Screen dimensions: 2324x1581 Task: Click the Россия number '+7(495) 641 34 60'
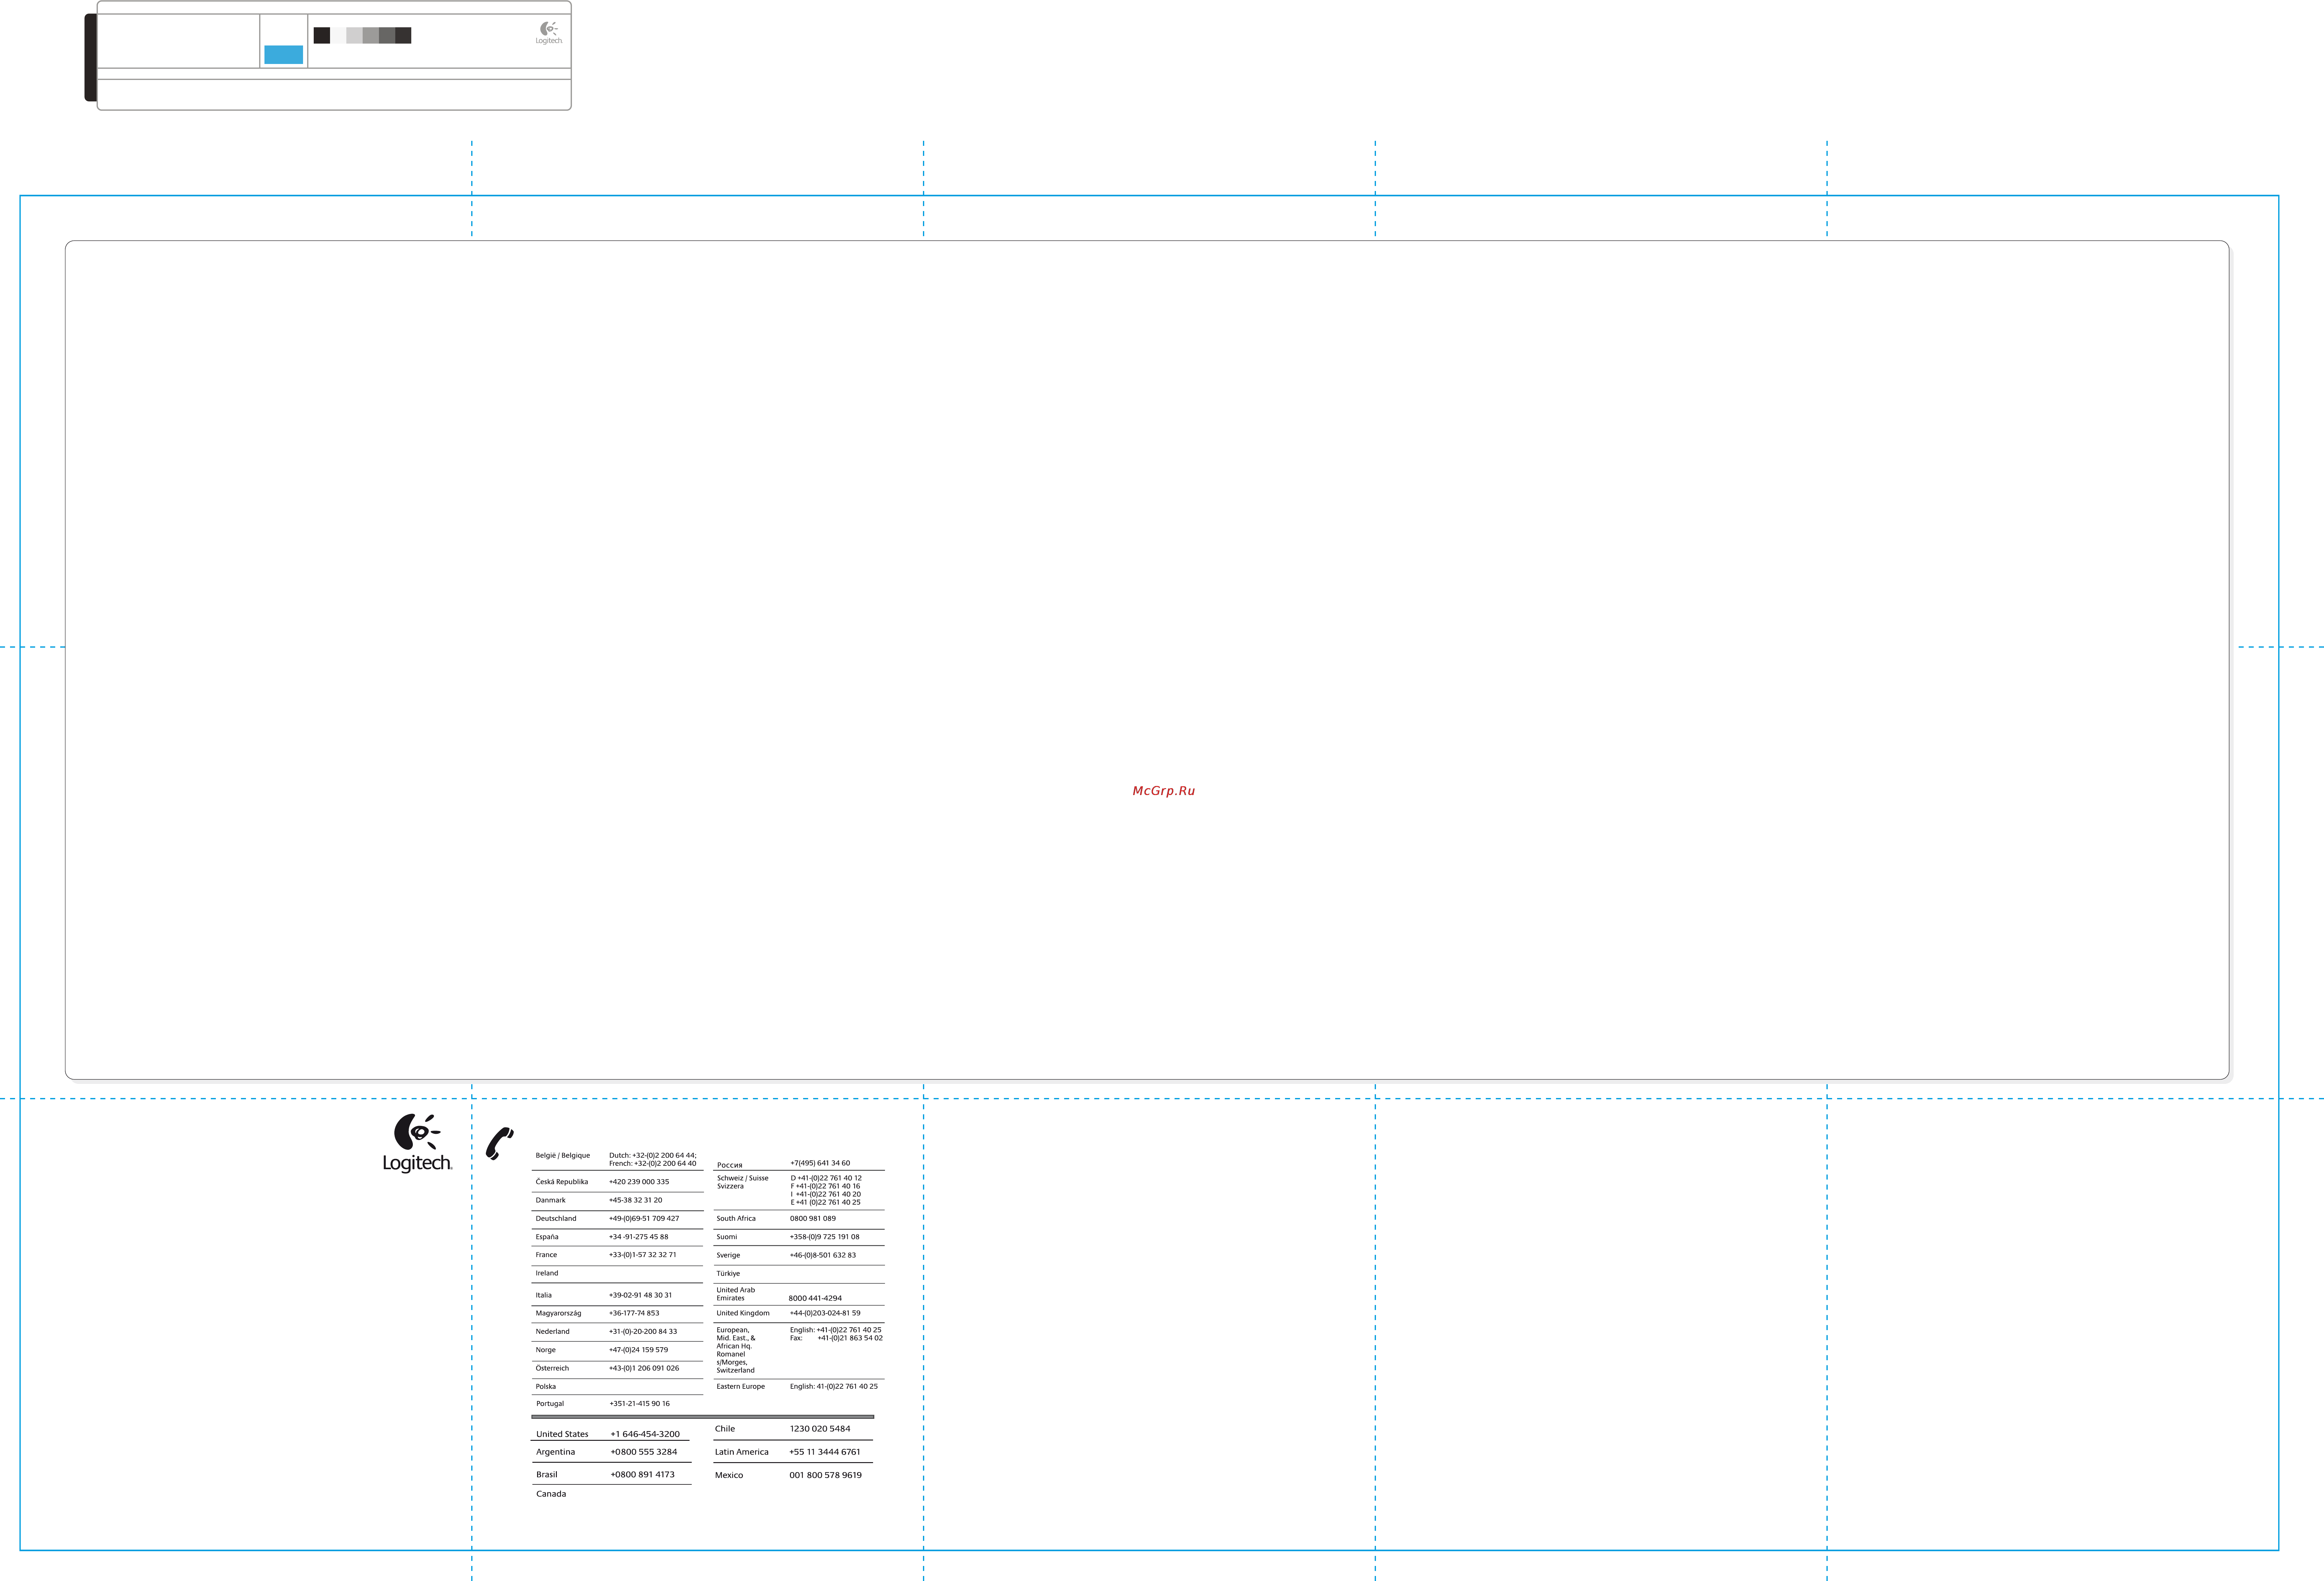coord(820,1163)
